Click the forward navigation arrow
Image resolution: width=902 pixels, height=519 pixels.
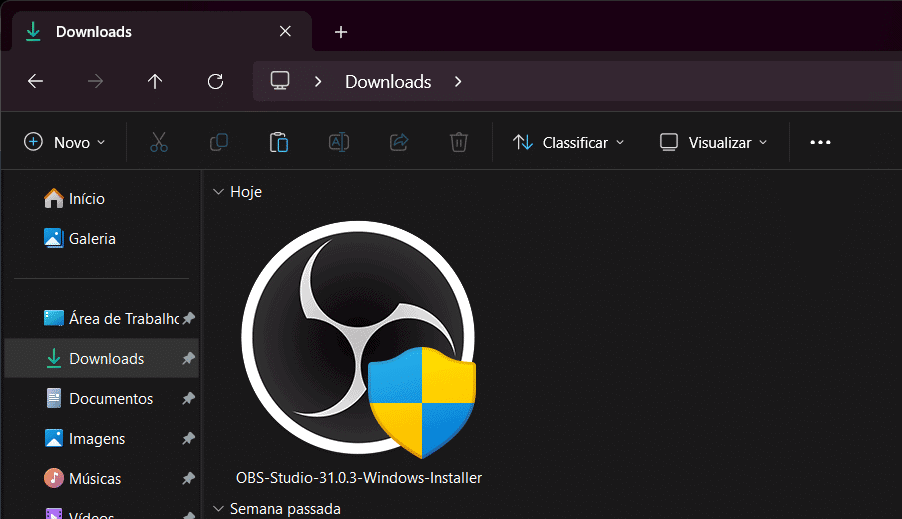click(x=95, y=82)
